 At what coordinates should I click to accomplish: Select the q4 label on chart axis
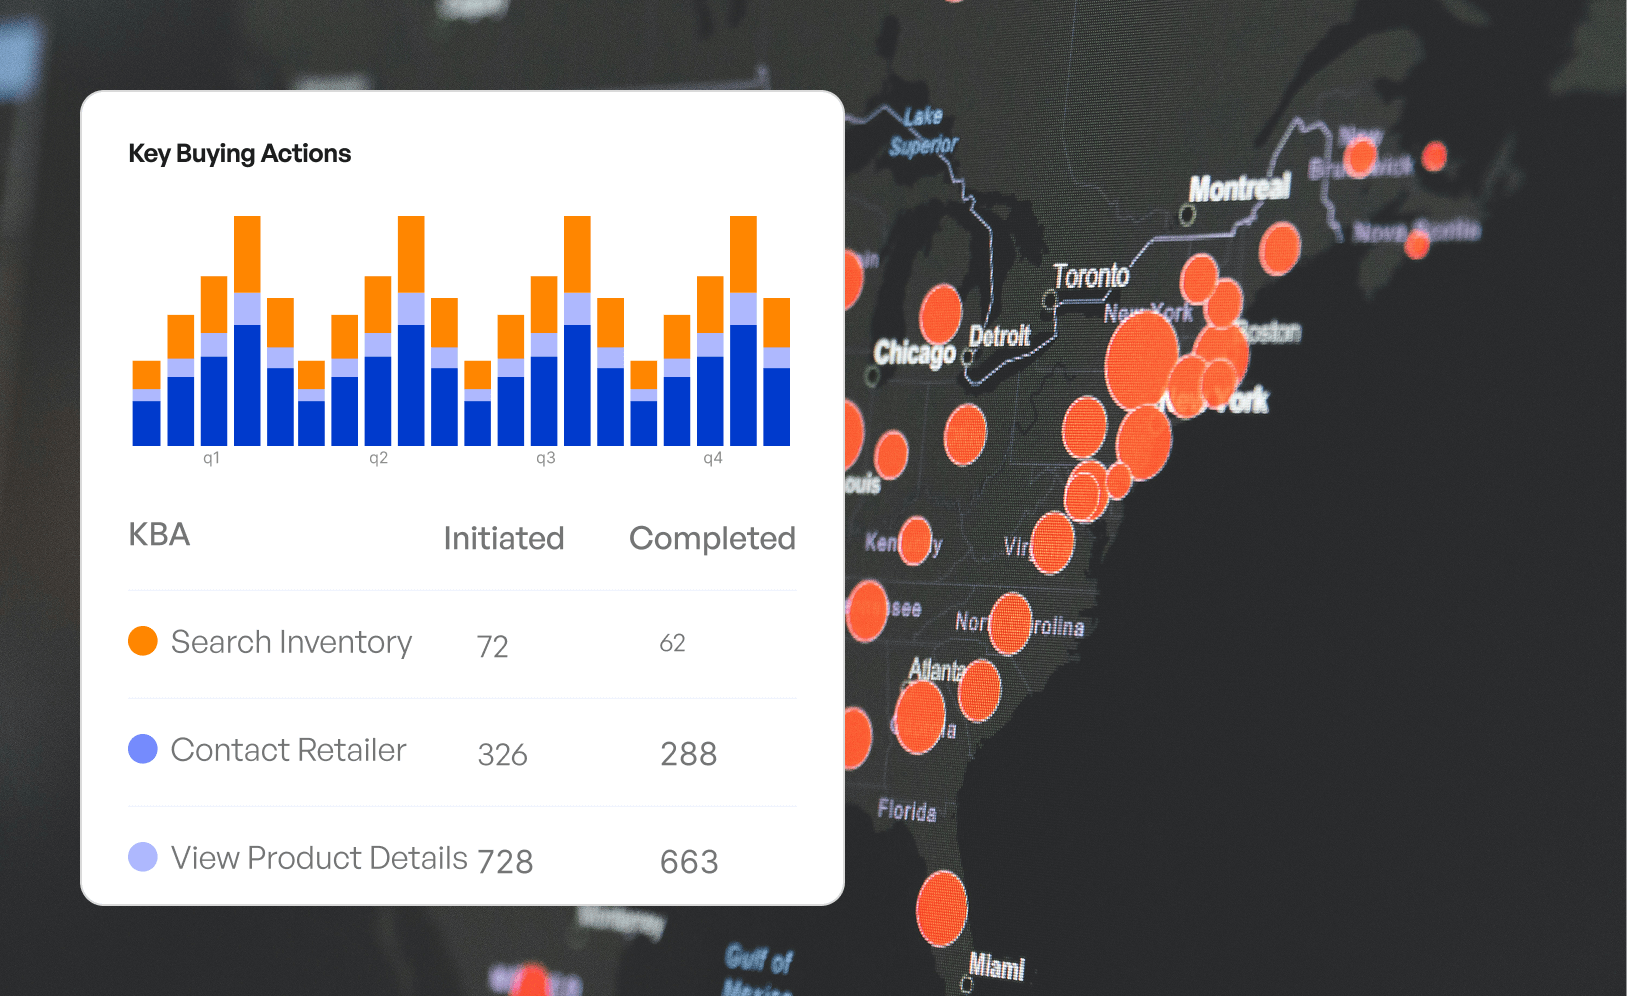[712, 458]
